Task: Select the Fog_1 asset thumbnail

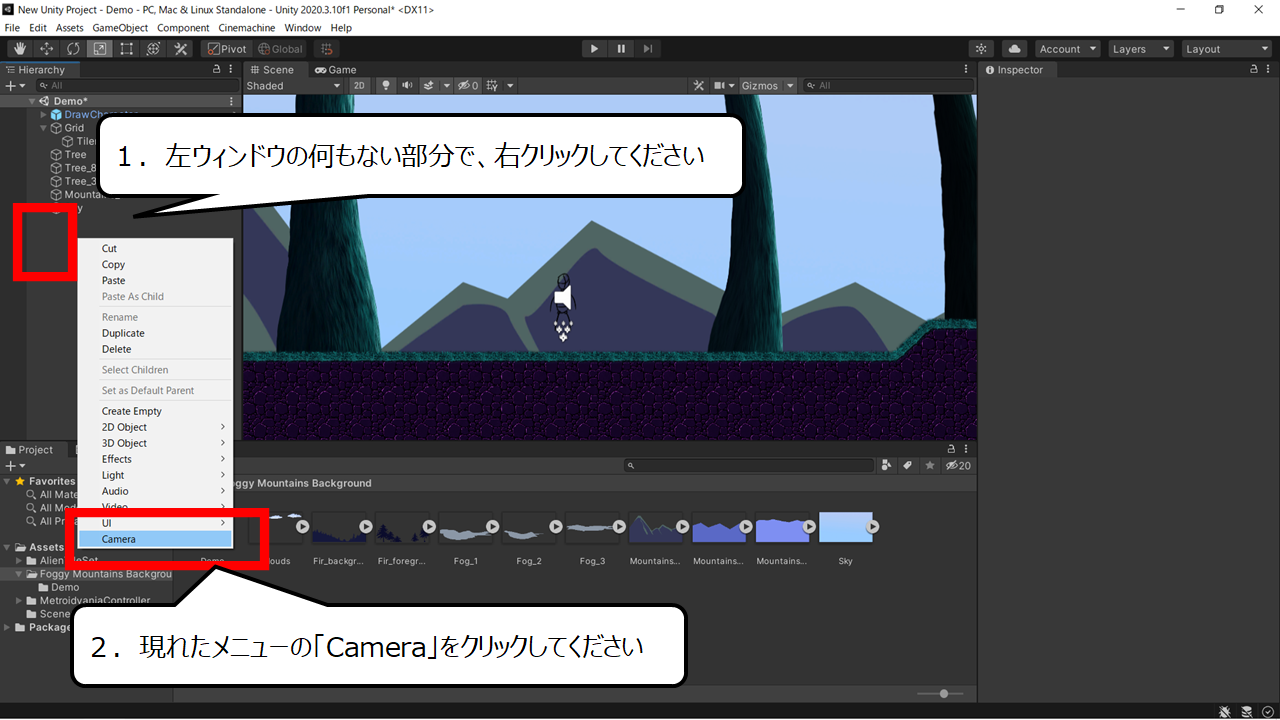Action: click(466, 528)
